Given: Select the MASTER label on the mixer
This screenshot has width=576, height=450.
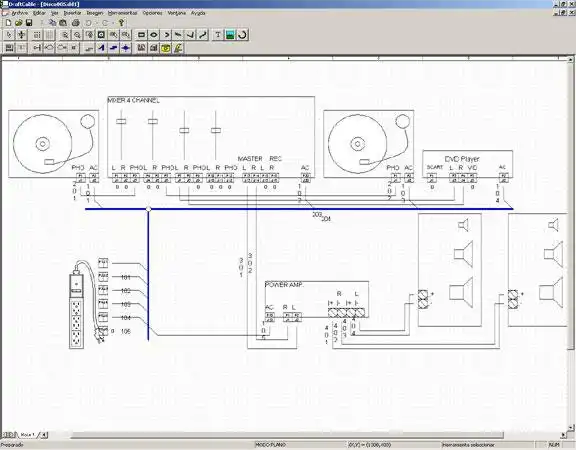Looking at the screenshot, I should [x=250, y=158].
